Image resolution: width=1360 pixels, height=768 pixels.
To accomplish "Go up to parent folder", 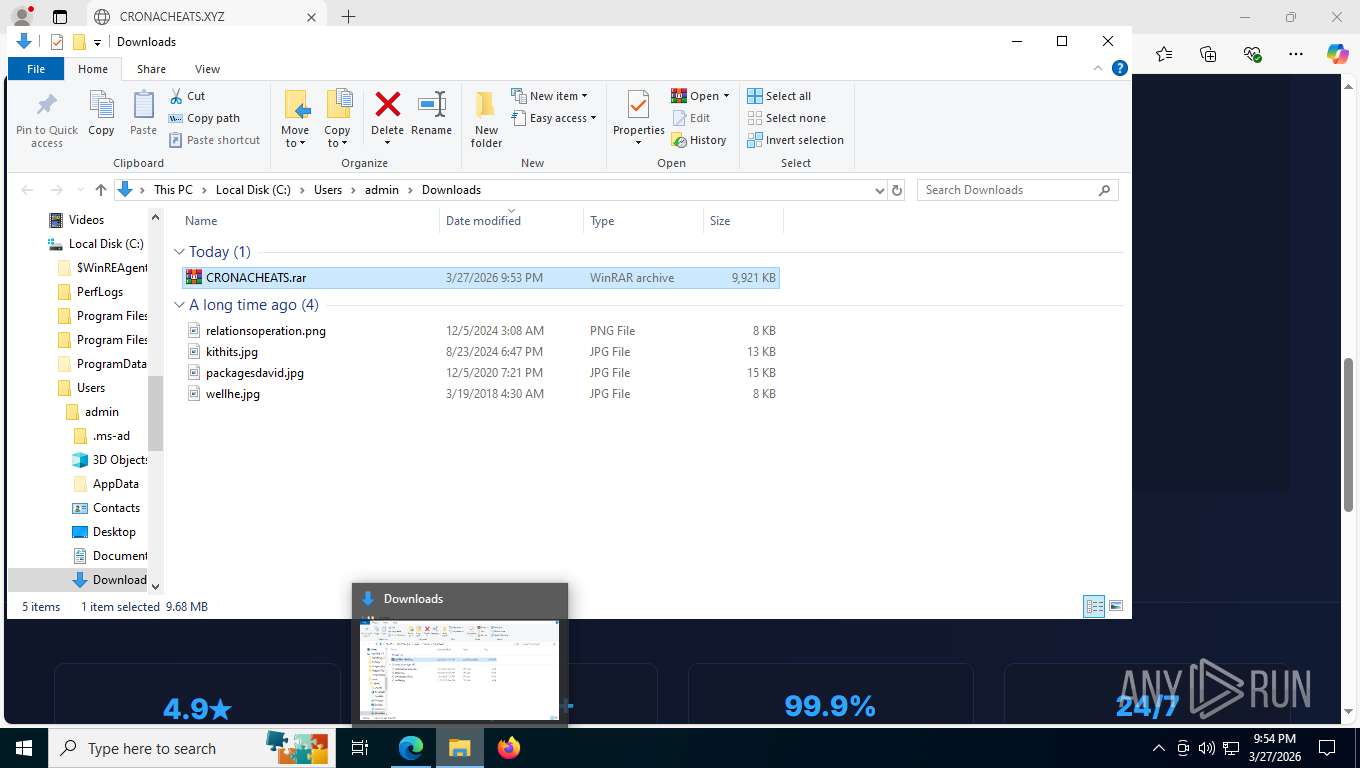I will [100, 190].
